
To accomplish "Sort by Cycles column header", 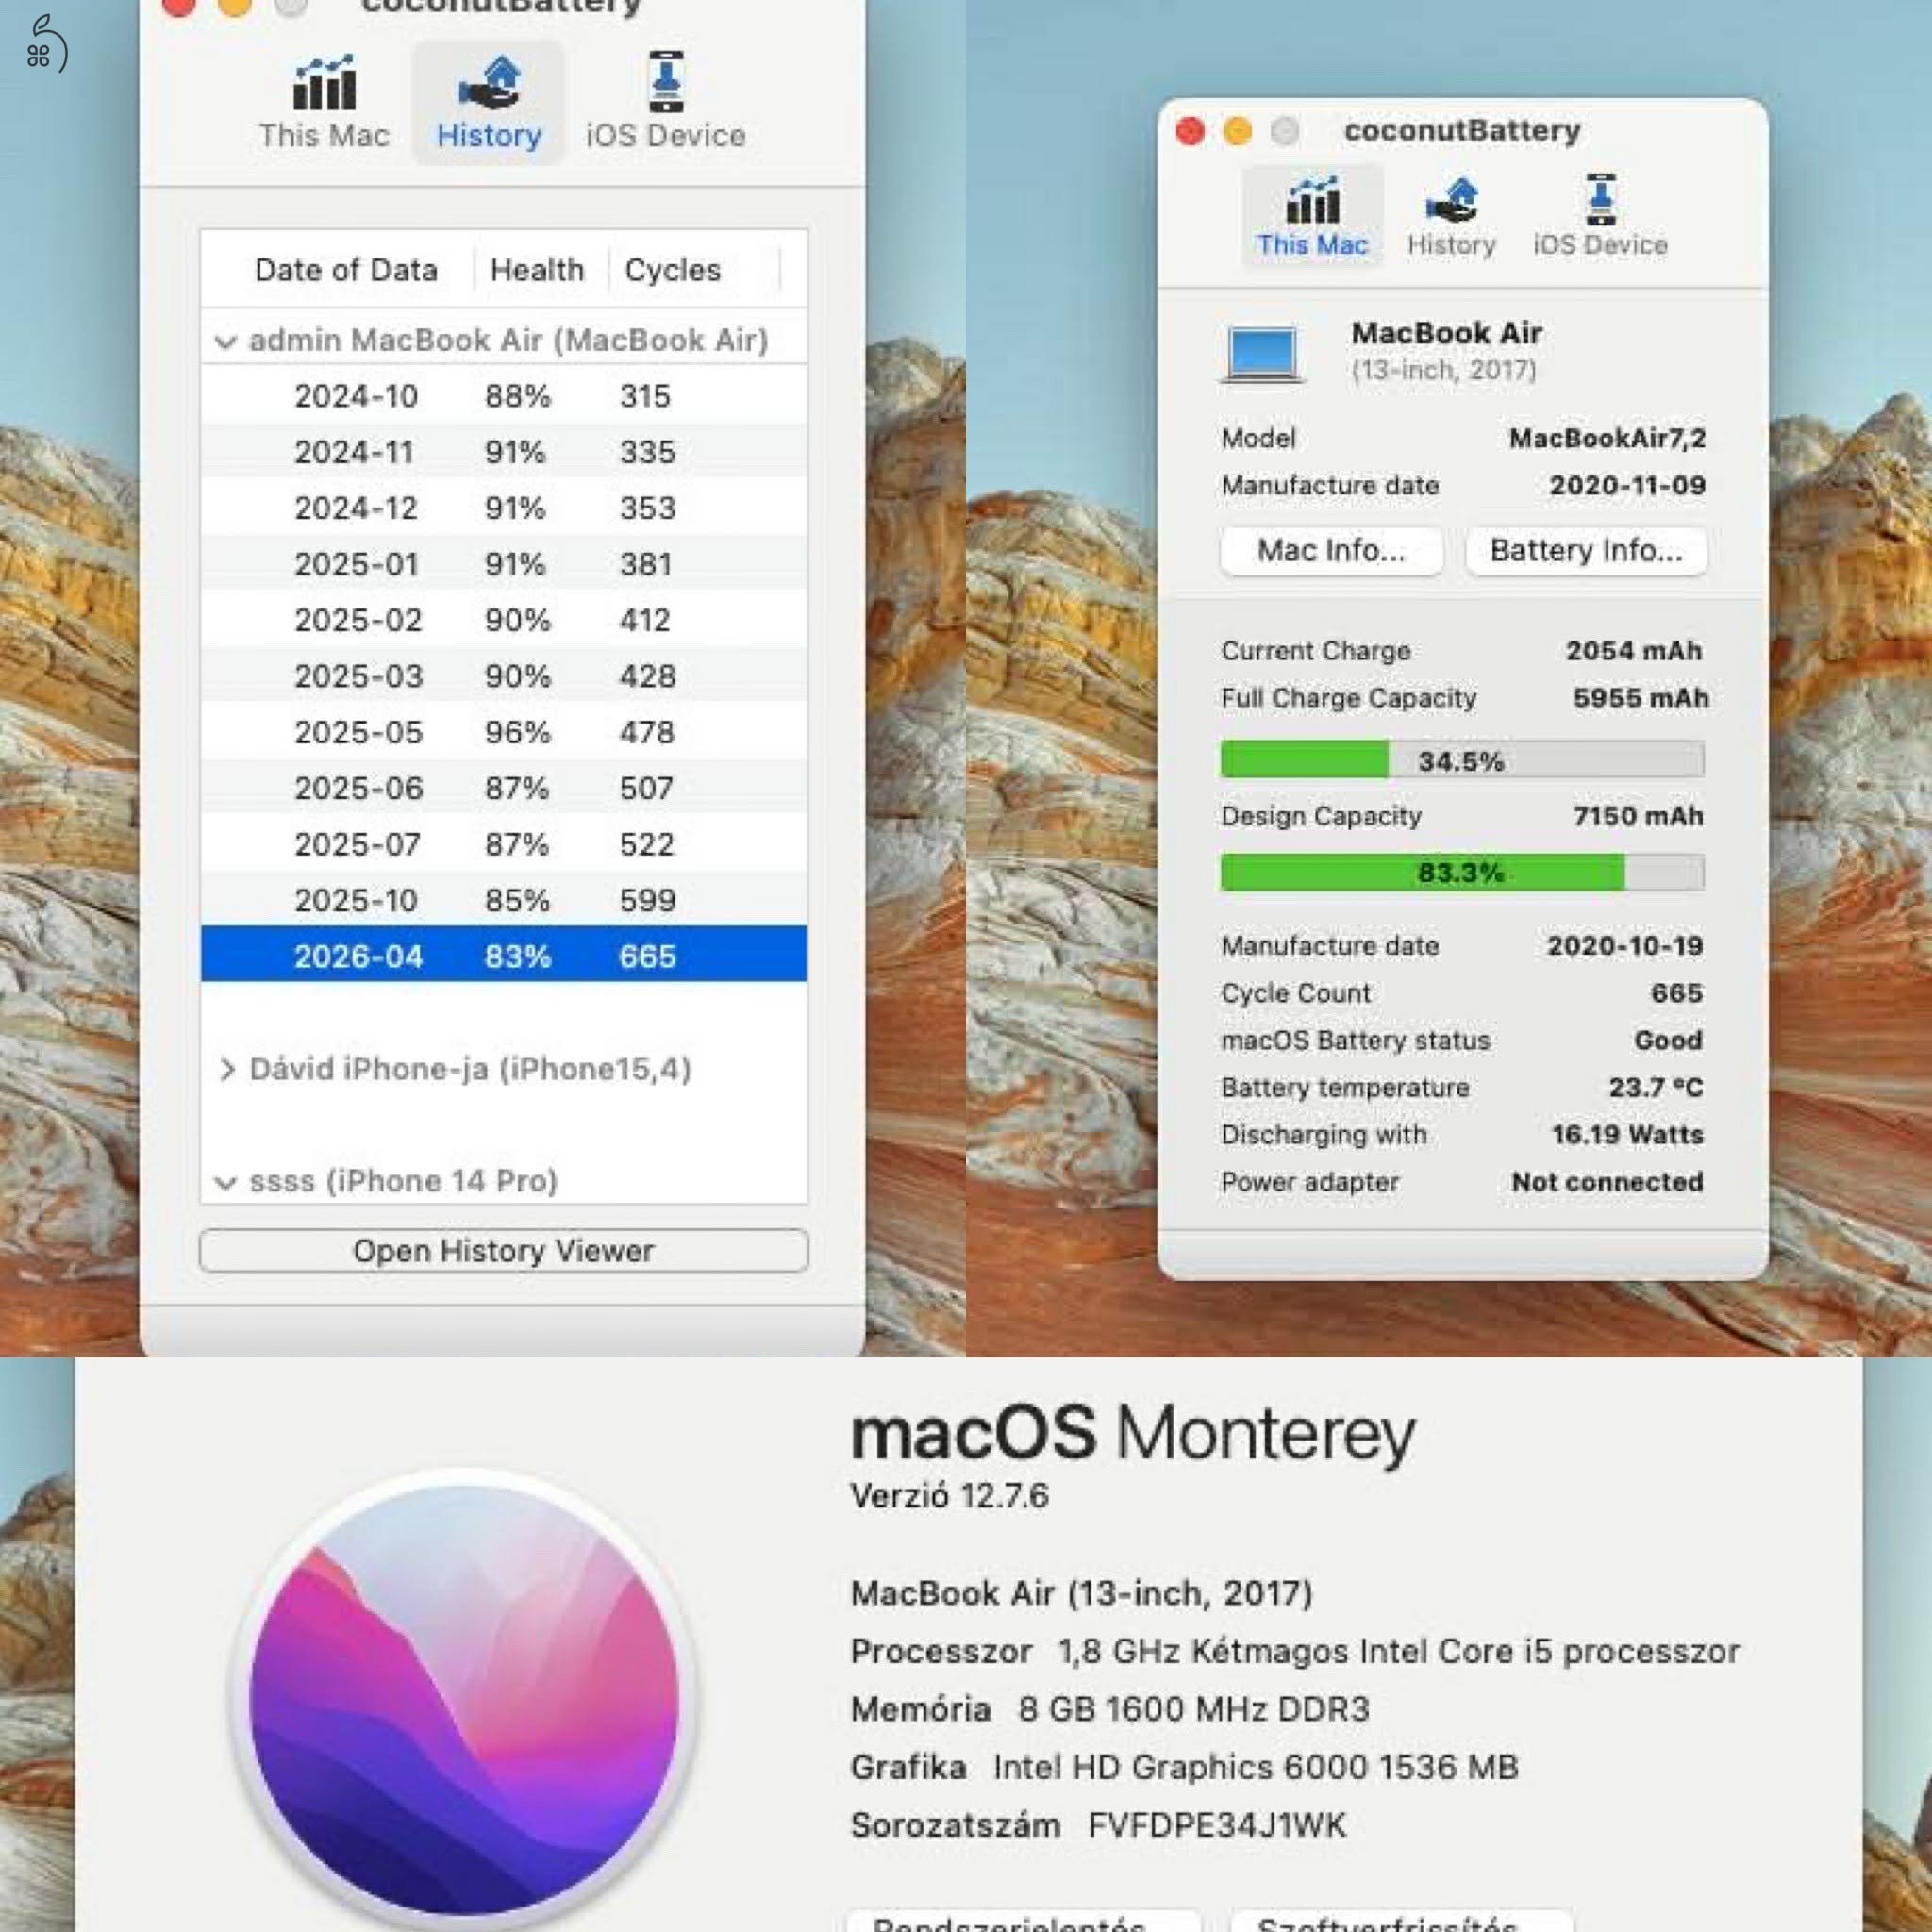I will 672,270.
